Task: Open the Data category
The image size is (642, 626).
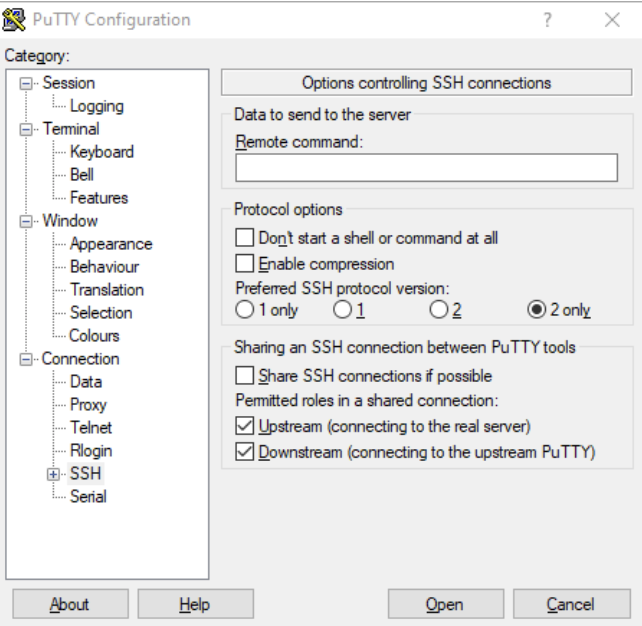Action: tap(86, 382)
